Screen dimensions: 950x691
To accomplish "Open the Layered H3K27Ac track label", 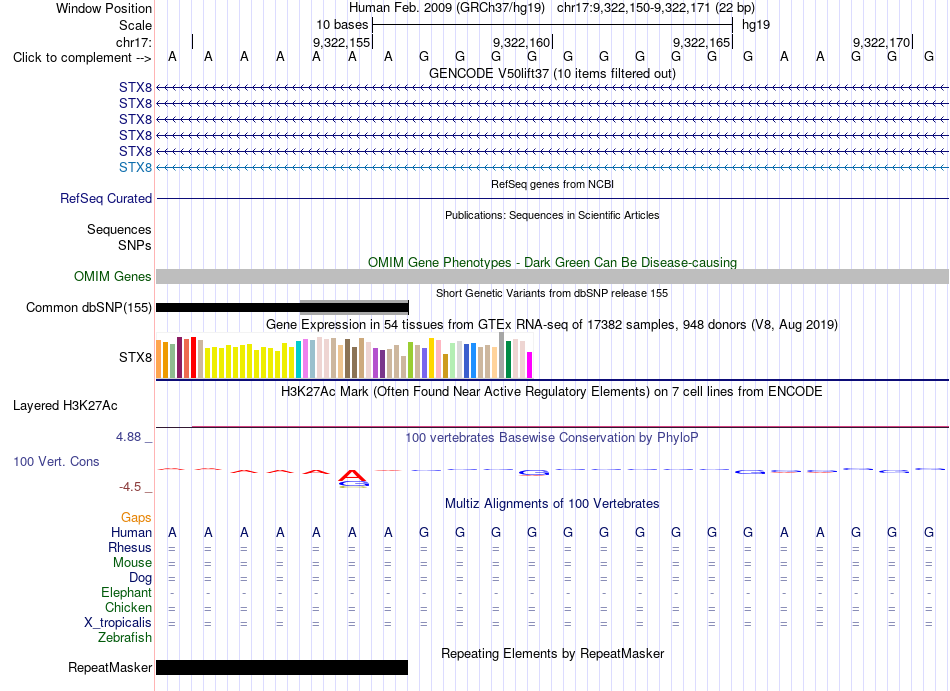I will click(65, 406).
